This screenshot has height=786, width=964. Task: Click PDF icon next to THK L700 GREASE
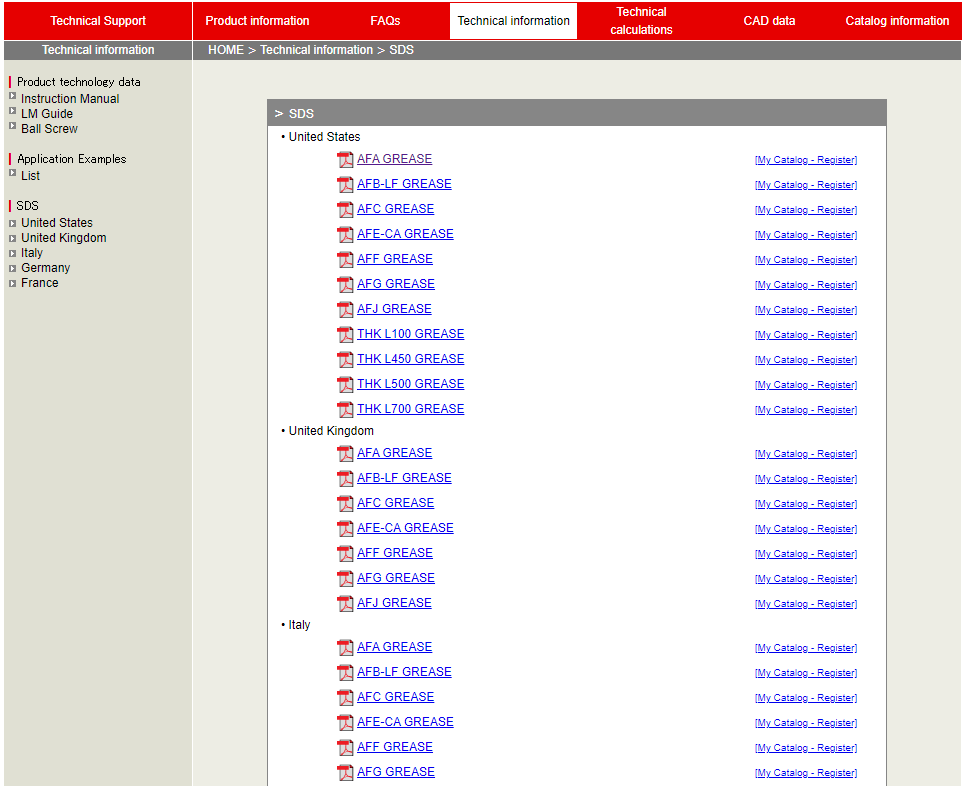click(345, 410)
